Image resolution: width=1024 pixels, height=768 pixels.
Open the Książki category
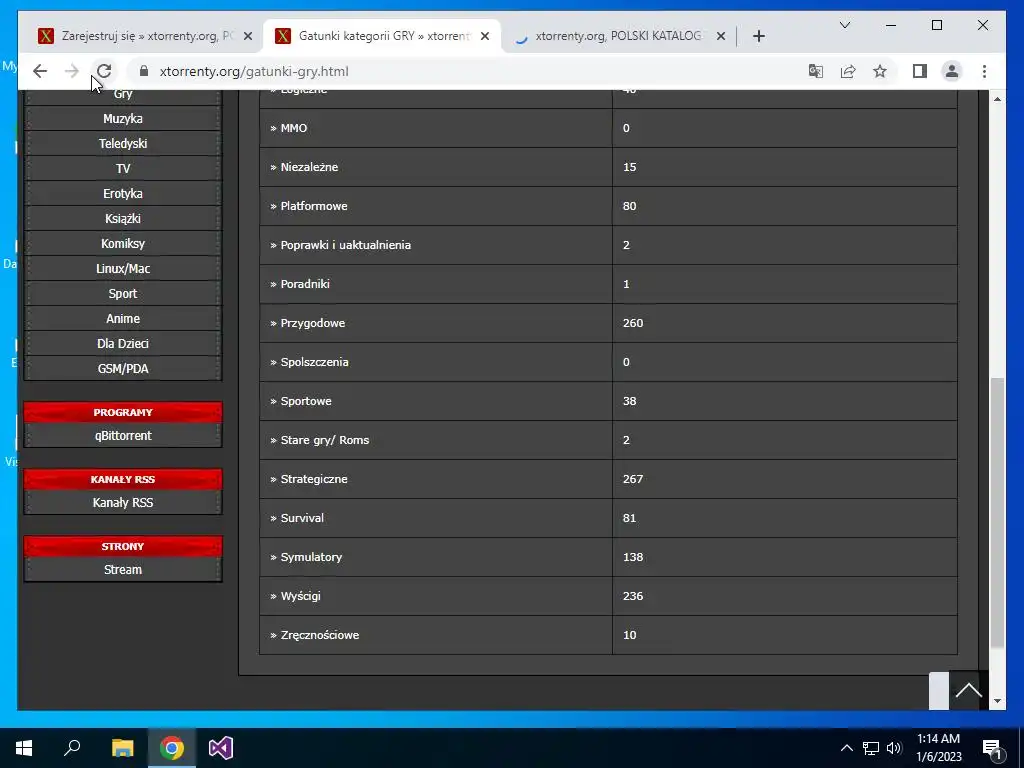(x=123, y=218)
